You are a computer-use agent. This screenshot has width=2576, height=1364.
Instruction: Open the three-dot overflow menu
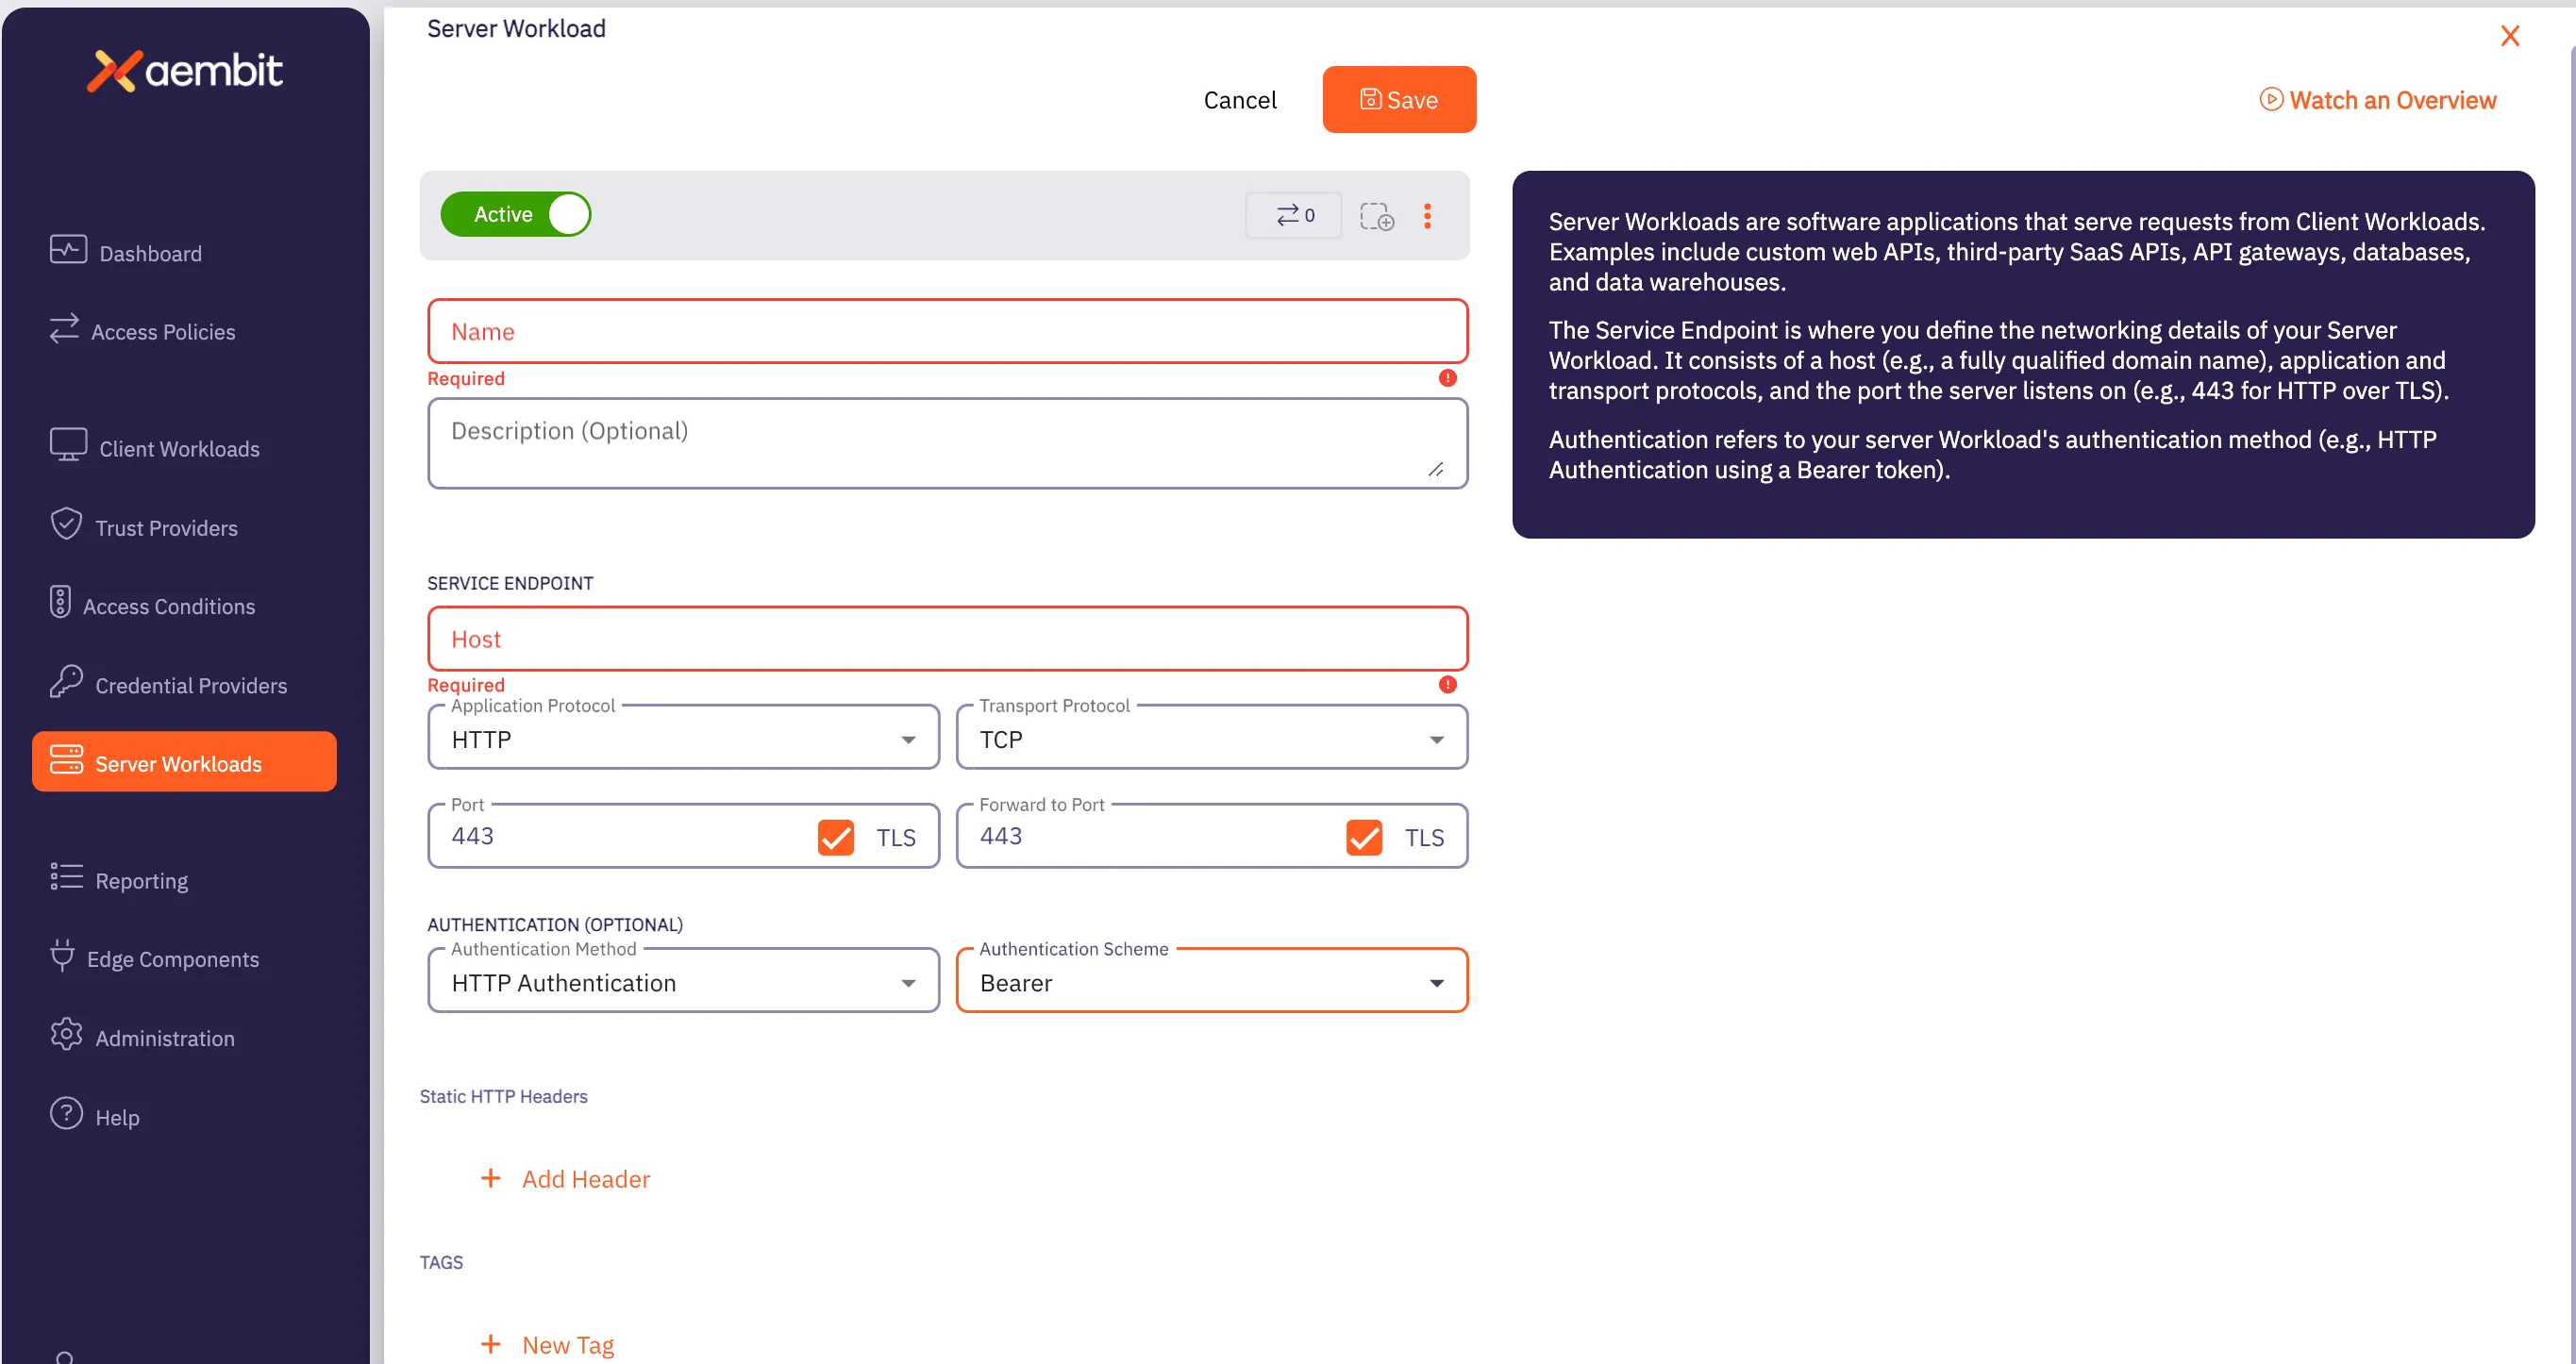click(1428, 216)
